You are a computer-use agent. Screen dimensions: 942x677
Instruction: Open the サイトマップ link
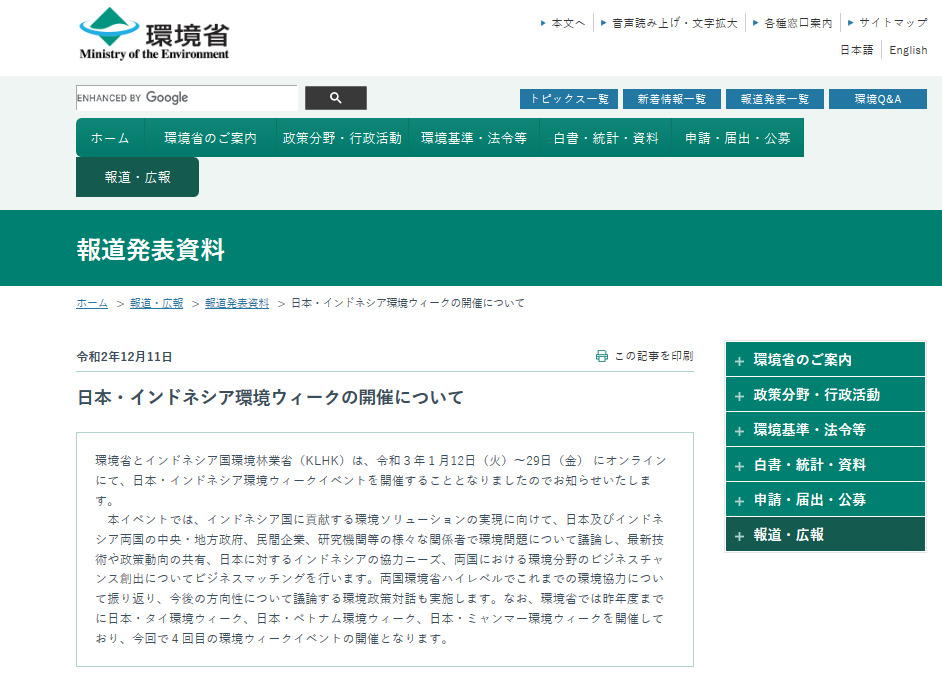pyautogui.click(x=892, y=22)
